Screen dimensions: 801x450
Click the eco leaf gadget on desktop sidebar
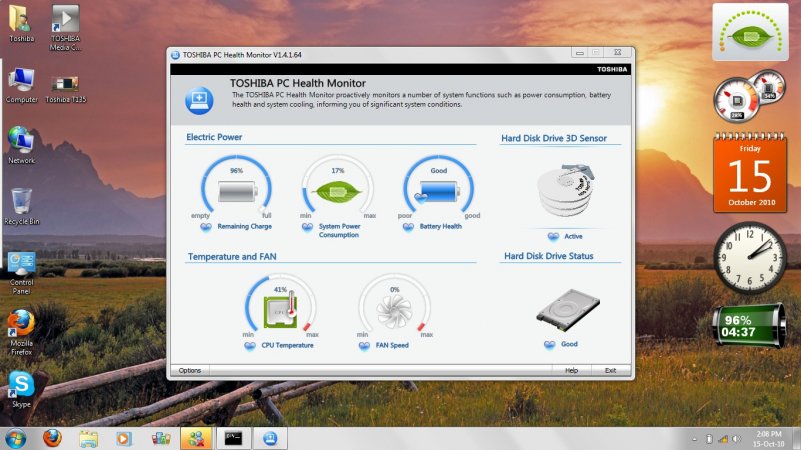[x=750, y=32]
